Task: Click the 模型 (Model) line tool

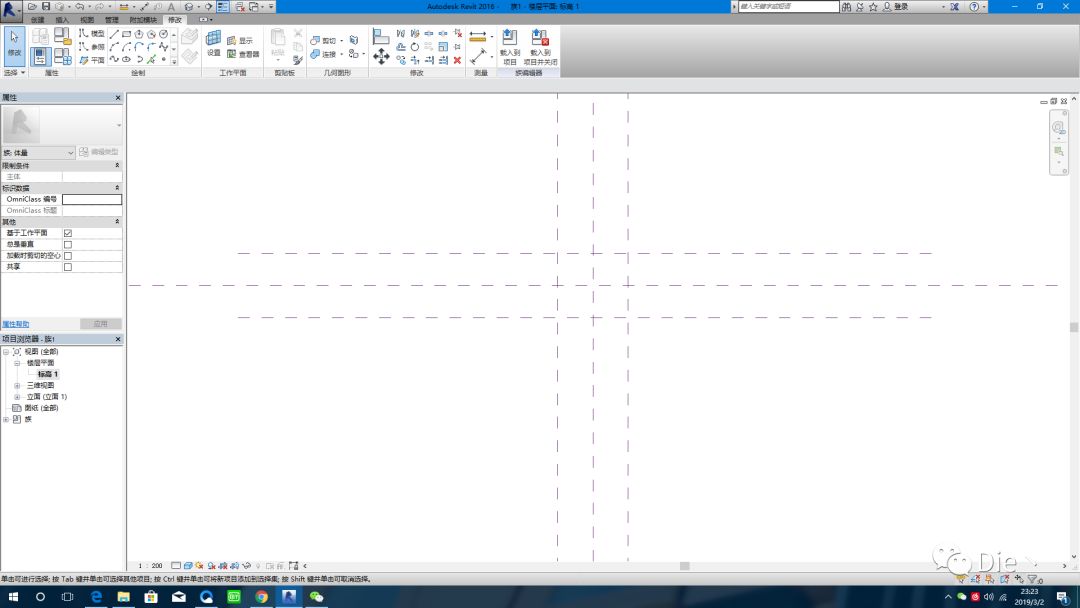Action: point(91,34)
